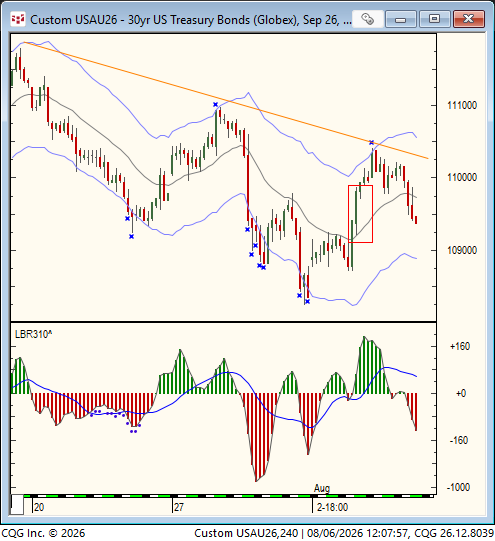Click the 2-18:00 time axis label
The height and width of the screenshot is (541, 495).
click(333, 507)
